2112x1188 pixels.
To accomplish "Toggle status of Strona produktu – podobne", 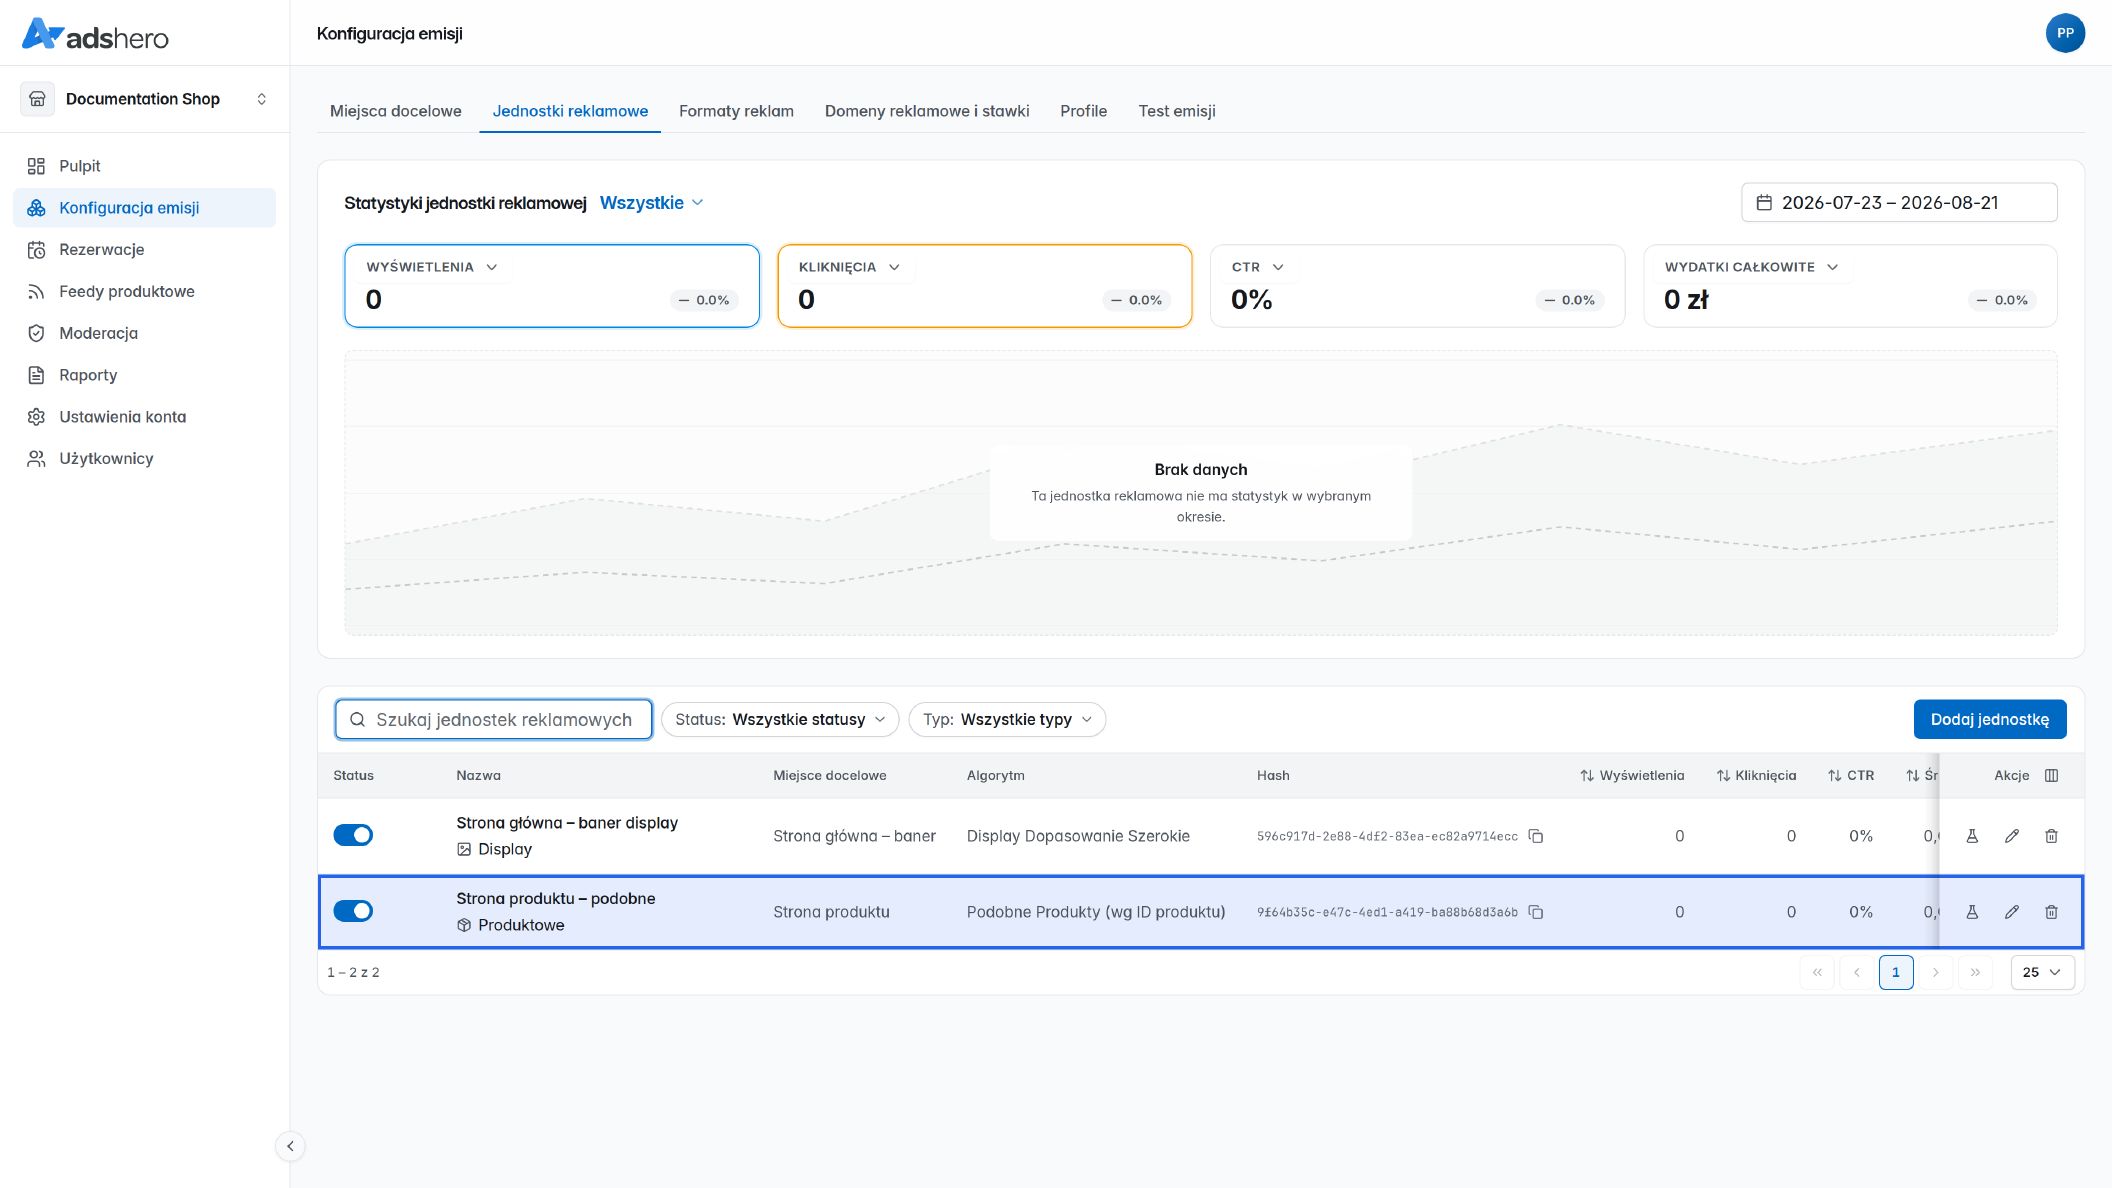I will point(353,911).
